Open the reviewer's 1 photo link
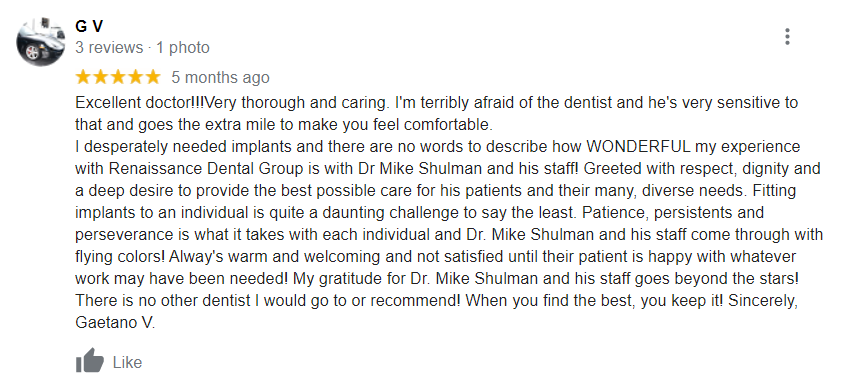This screenshot has height=392, width=851. click(x=183, y=48)
